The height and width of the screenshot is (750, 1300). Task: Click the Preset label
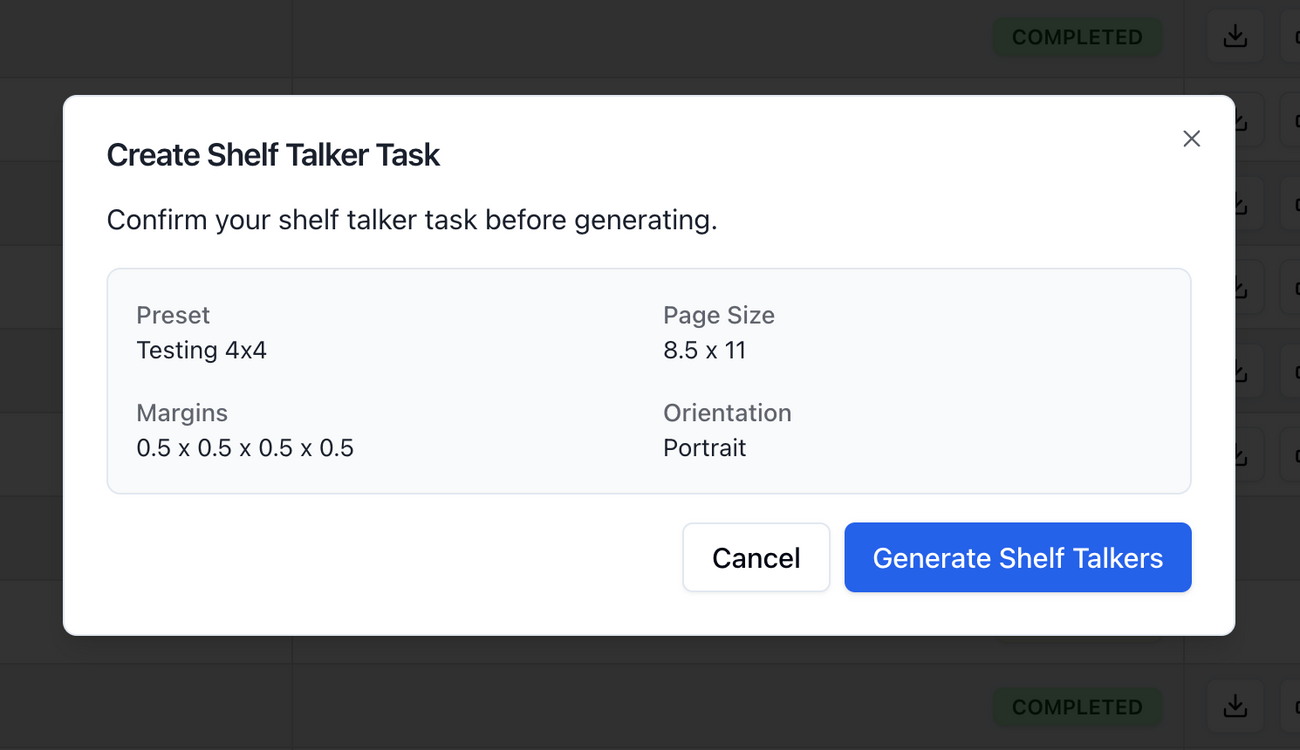tap(173, 315)
